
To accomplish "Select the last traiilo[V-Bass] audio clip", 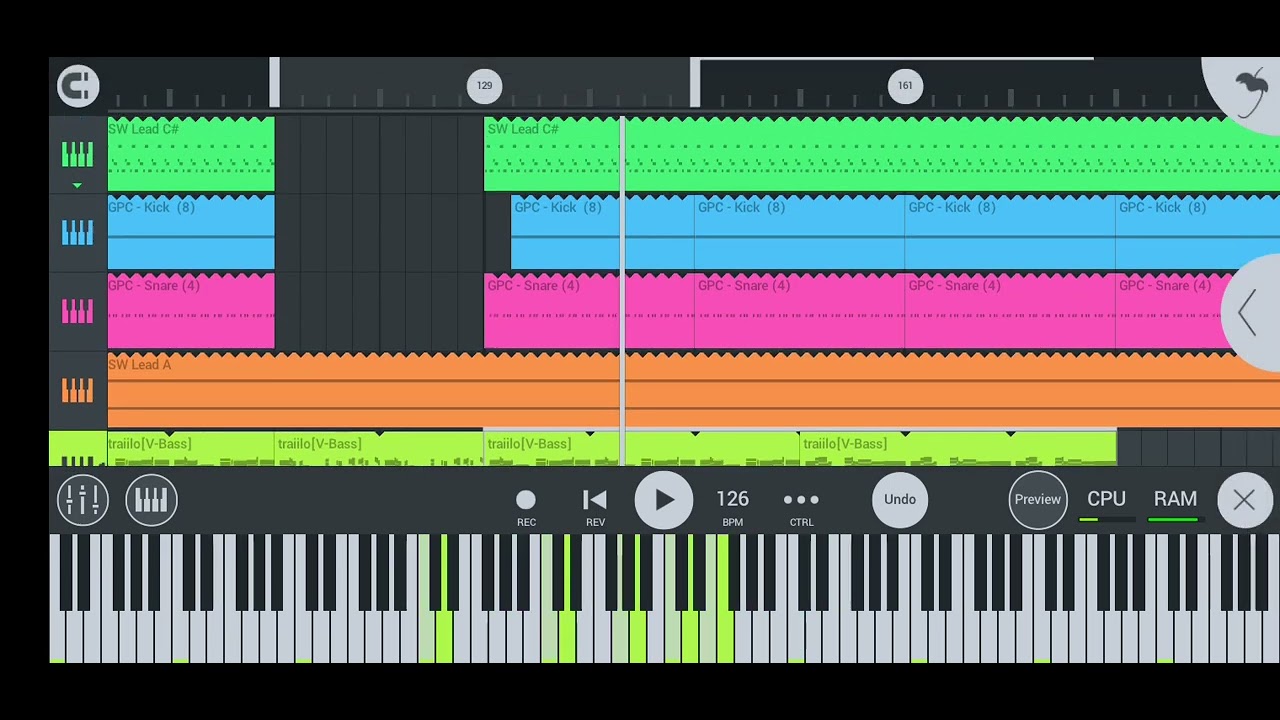I will click(958, 449).
